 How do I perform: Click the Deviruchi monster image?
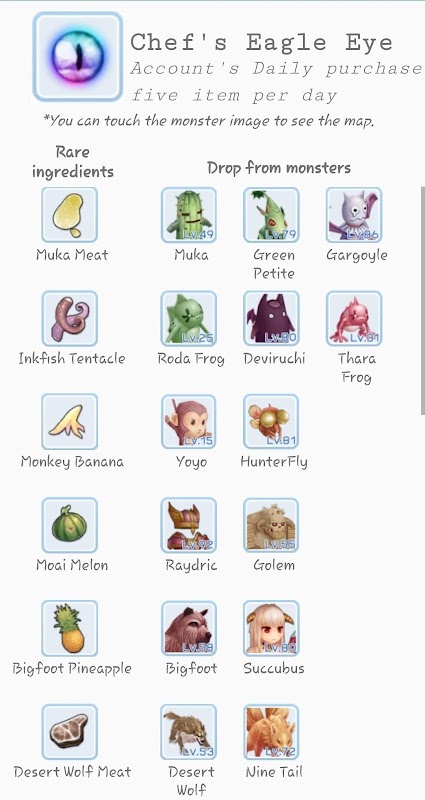pyautogui.click(x=271, y=318)
